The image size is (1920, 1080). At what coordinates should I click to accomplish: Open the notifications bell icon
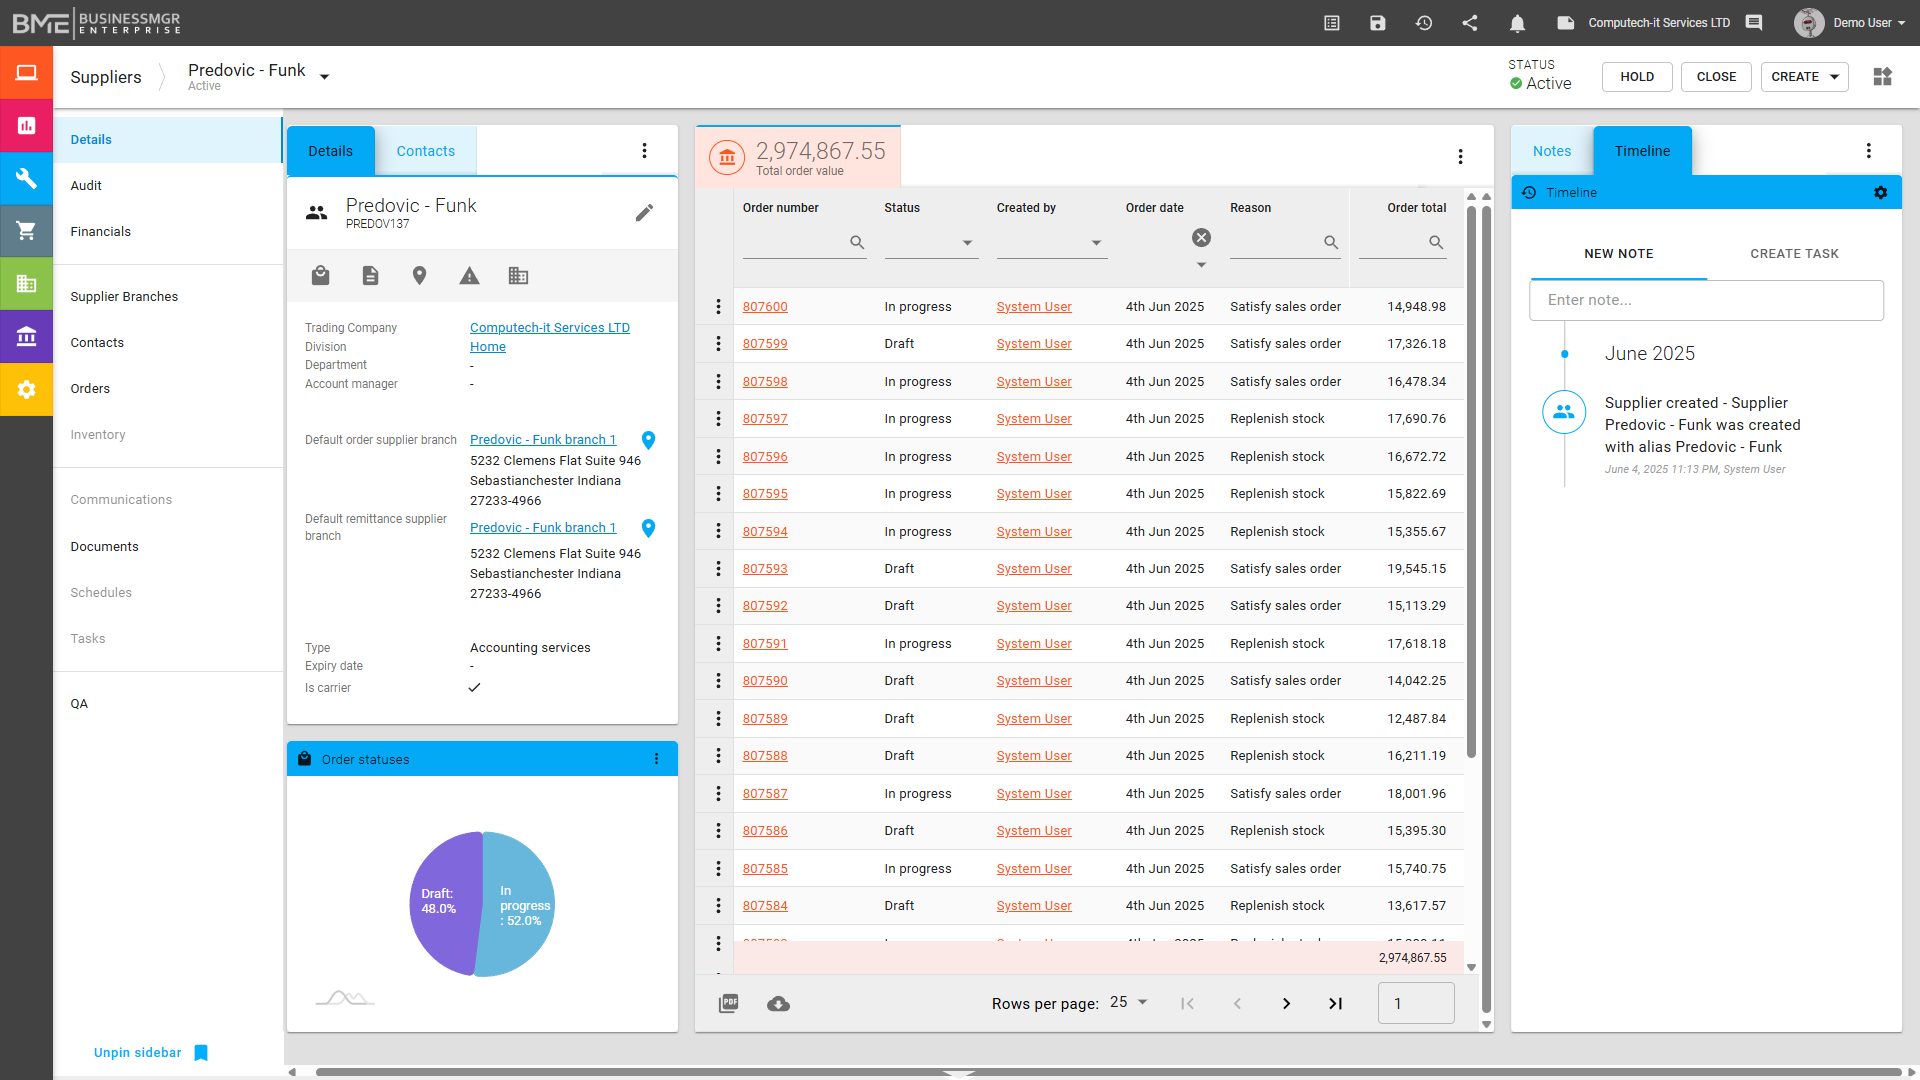coord(1517,23)
